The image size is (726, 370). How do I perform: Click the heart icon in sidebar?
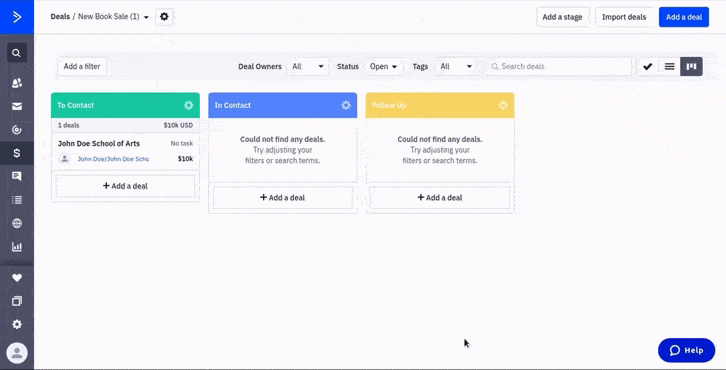point(17,278)
